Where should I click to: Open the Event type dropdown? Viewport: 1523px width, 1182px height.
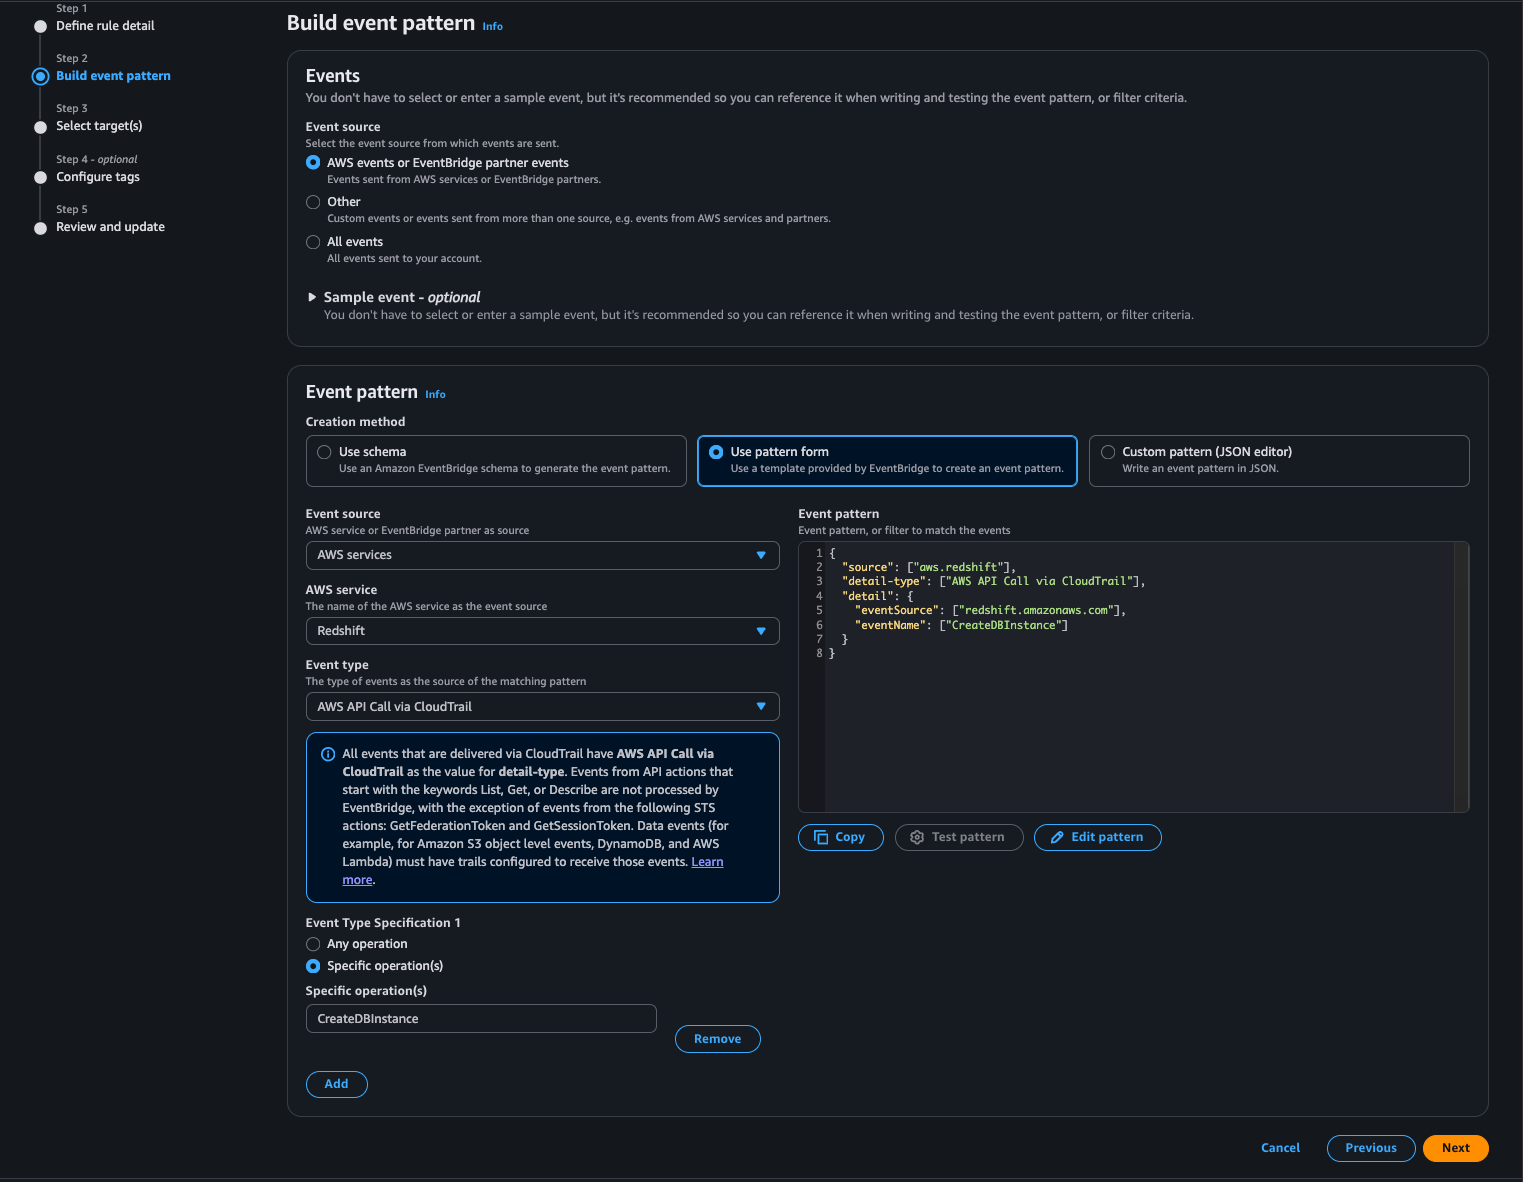[x=542, y=707]
